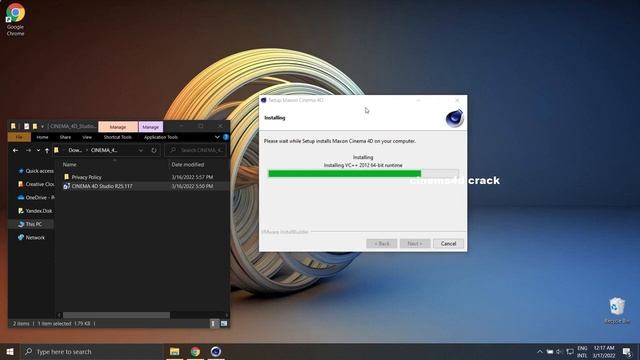Open the View ribbon tab
The image size is (640, 360).
coord(87,137)
